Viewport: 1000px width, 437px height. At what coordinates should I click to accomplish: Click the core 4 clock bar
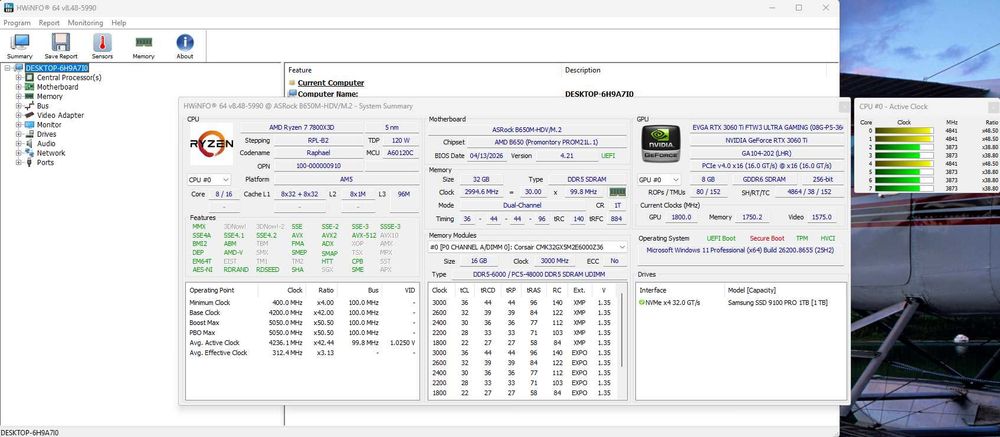(904, 164)
